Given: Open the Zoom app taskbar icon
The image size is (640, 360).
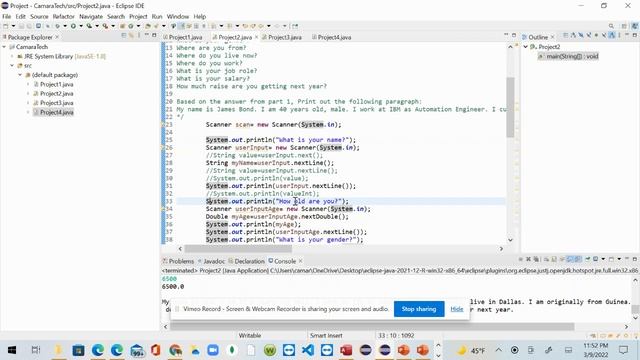Looking at the screenshot, I should point(213,350).
